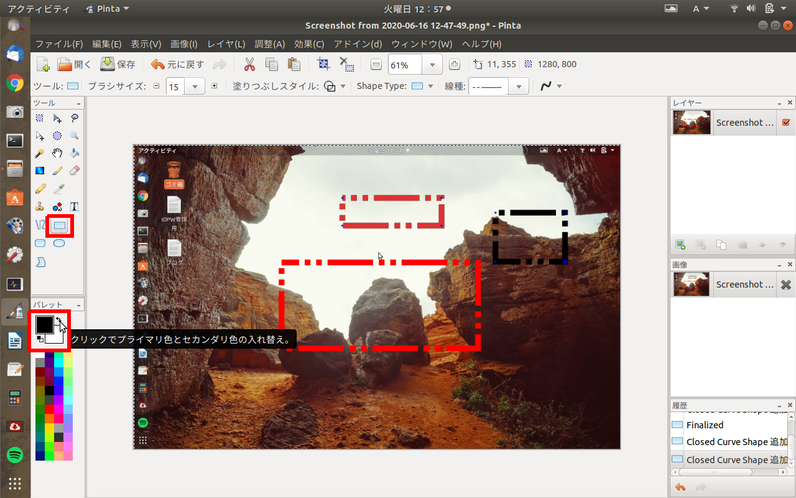The image size is (796, 498).
Task: Click the 保存 save button
Action: [118, 64]
